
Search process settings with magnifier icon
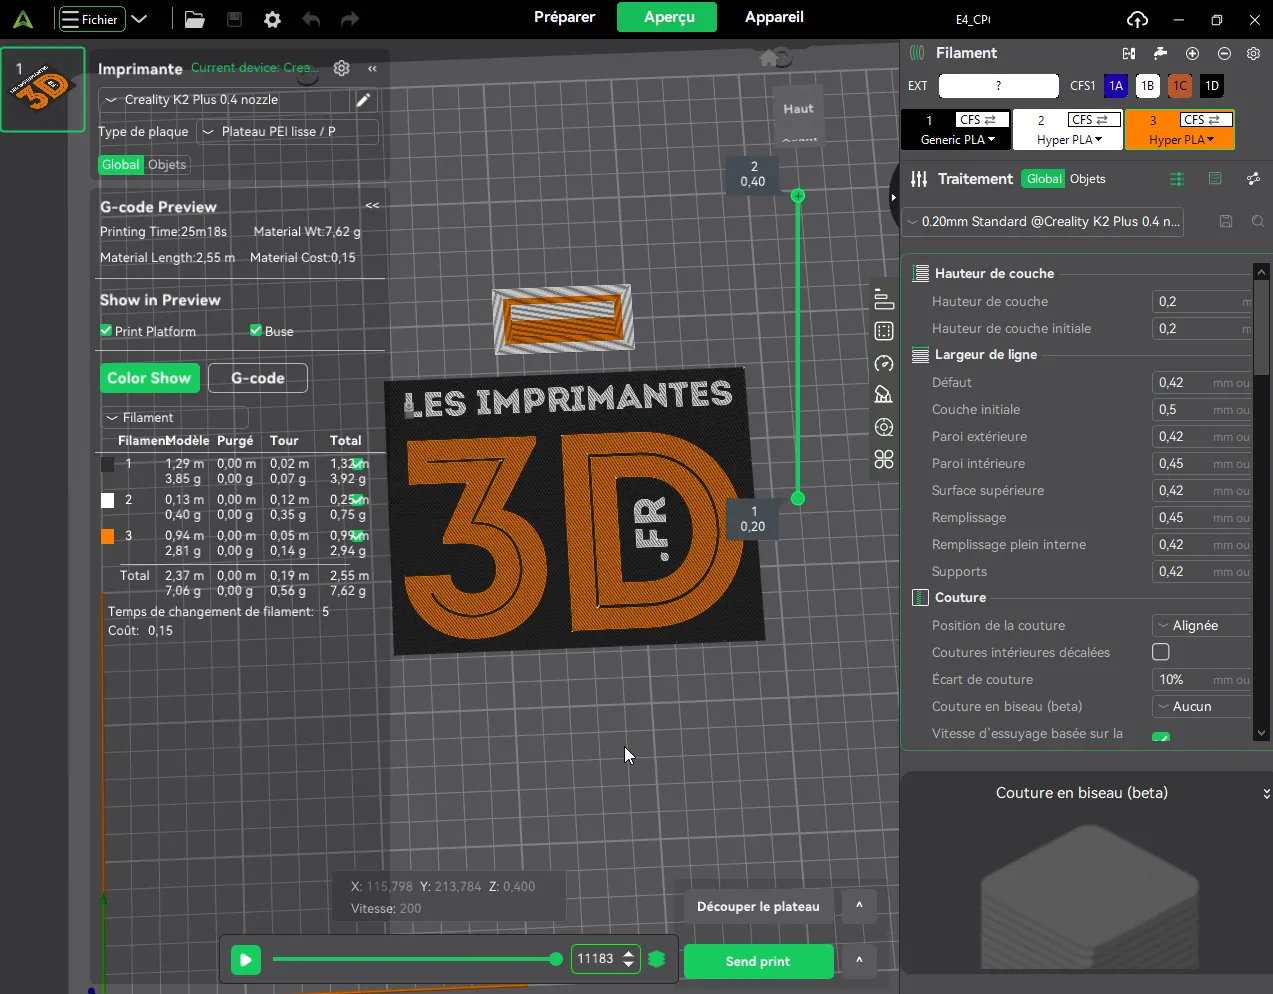pyautogui.click(x=1258, y=222)
